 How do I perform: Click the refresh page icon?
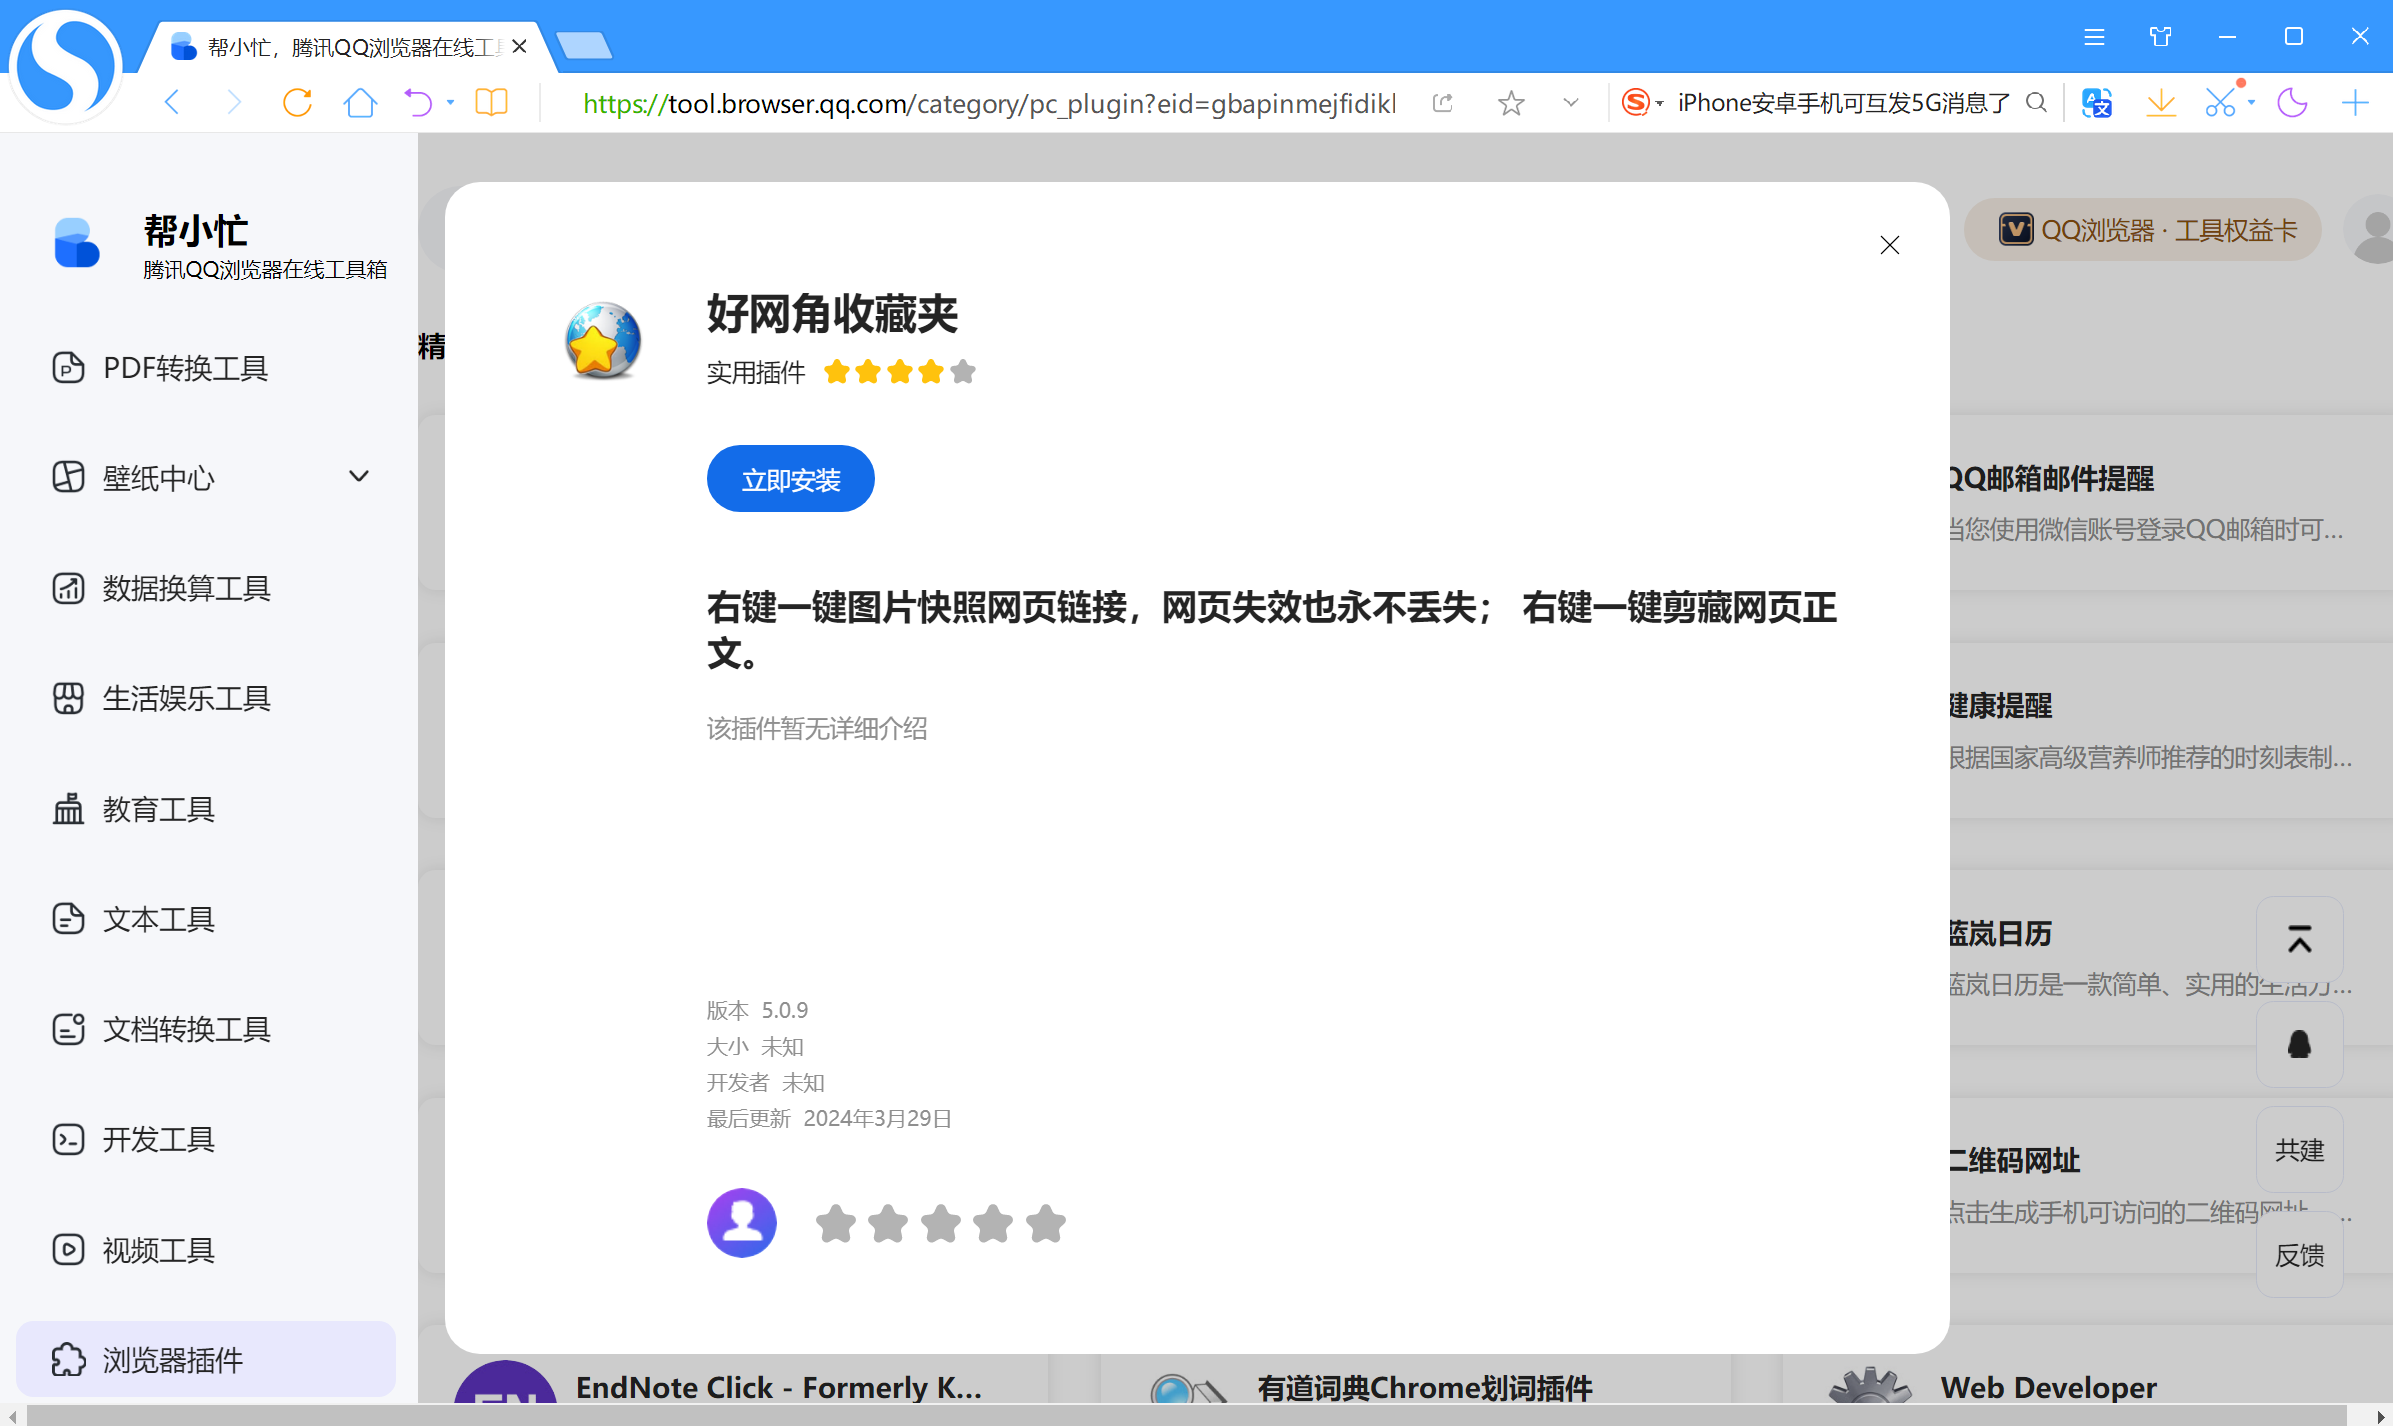[x=297, y=102]
